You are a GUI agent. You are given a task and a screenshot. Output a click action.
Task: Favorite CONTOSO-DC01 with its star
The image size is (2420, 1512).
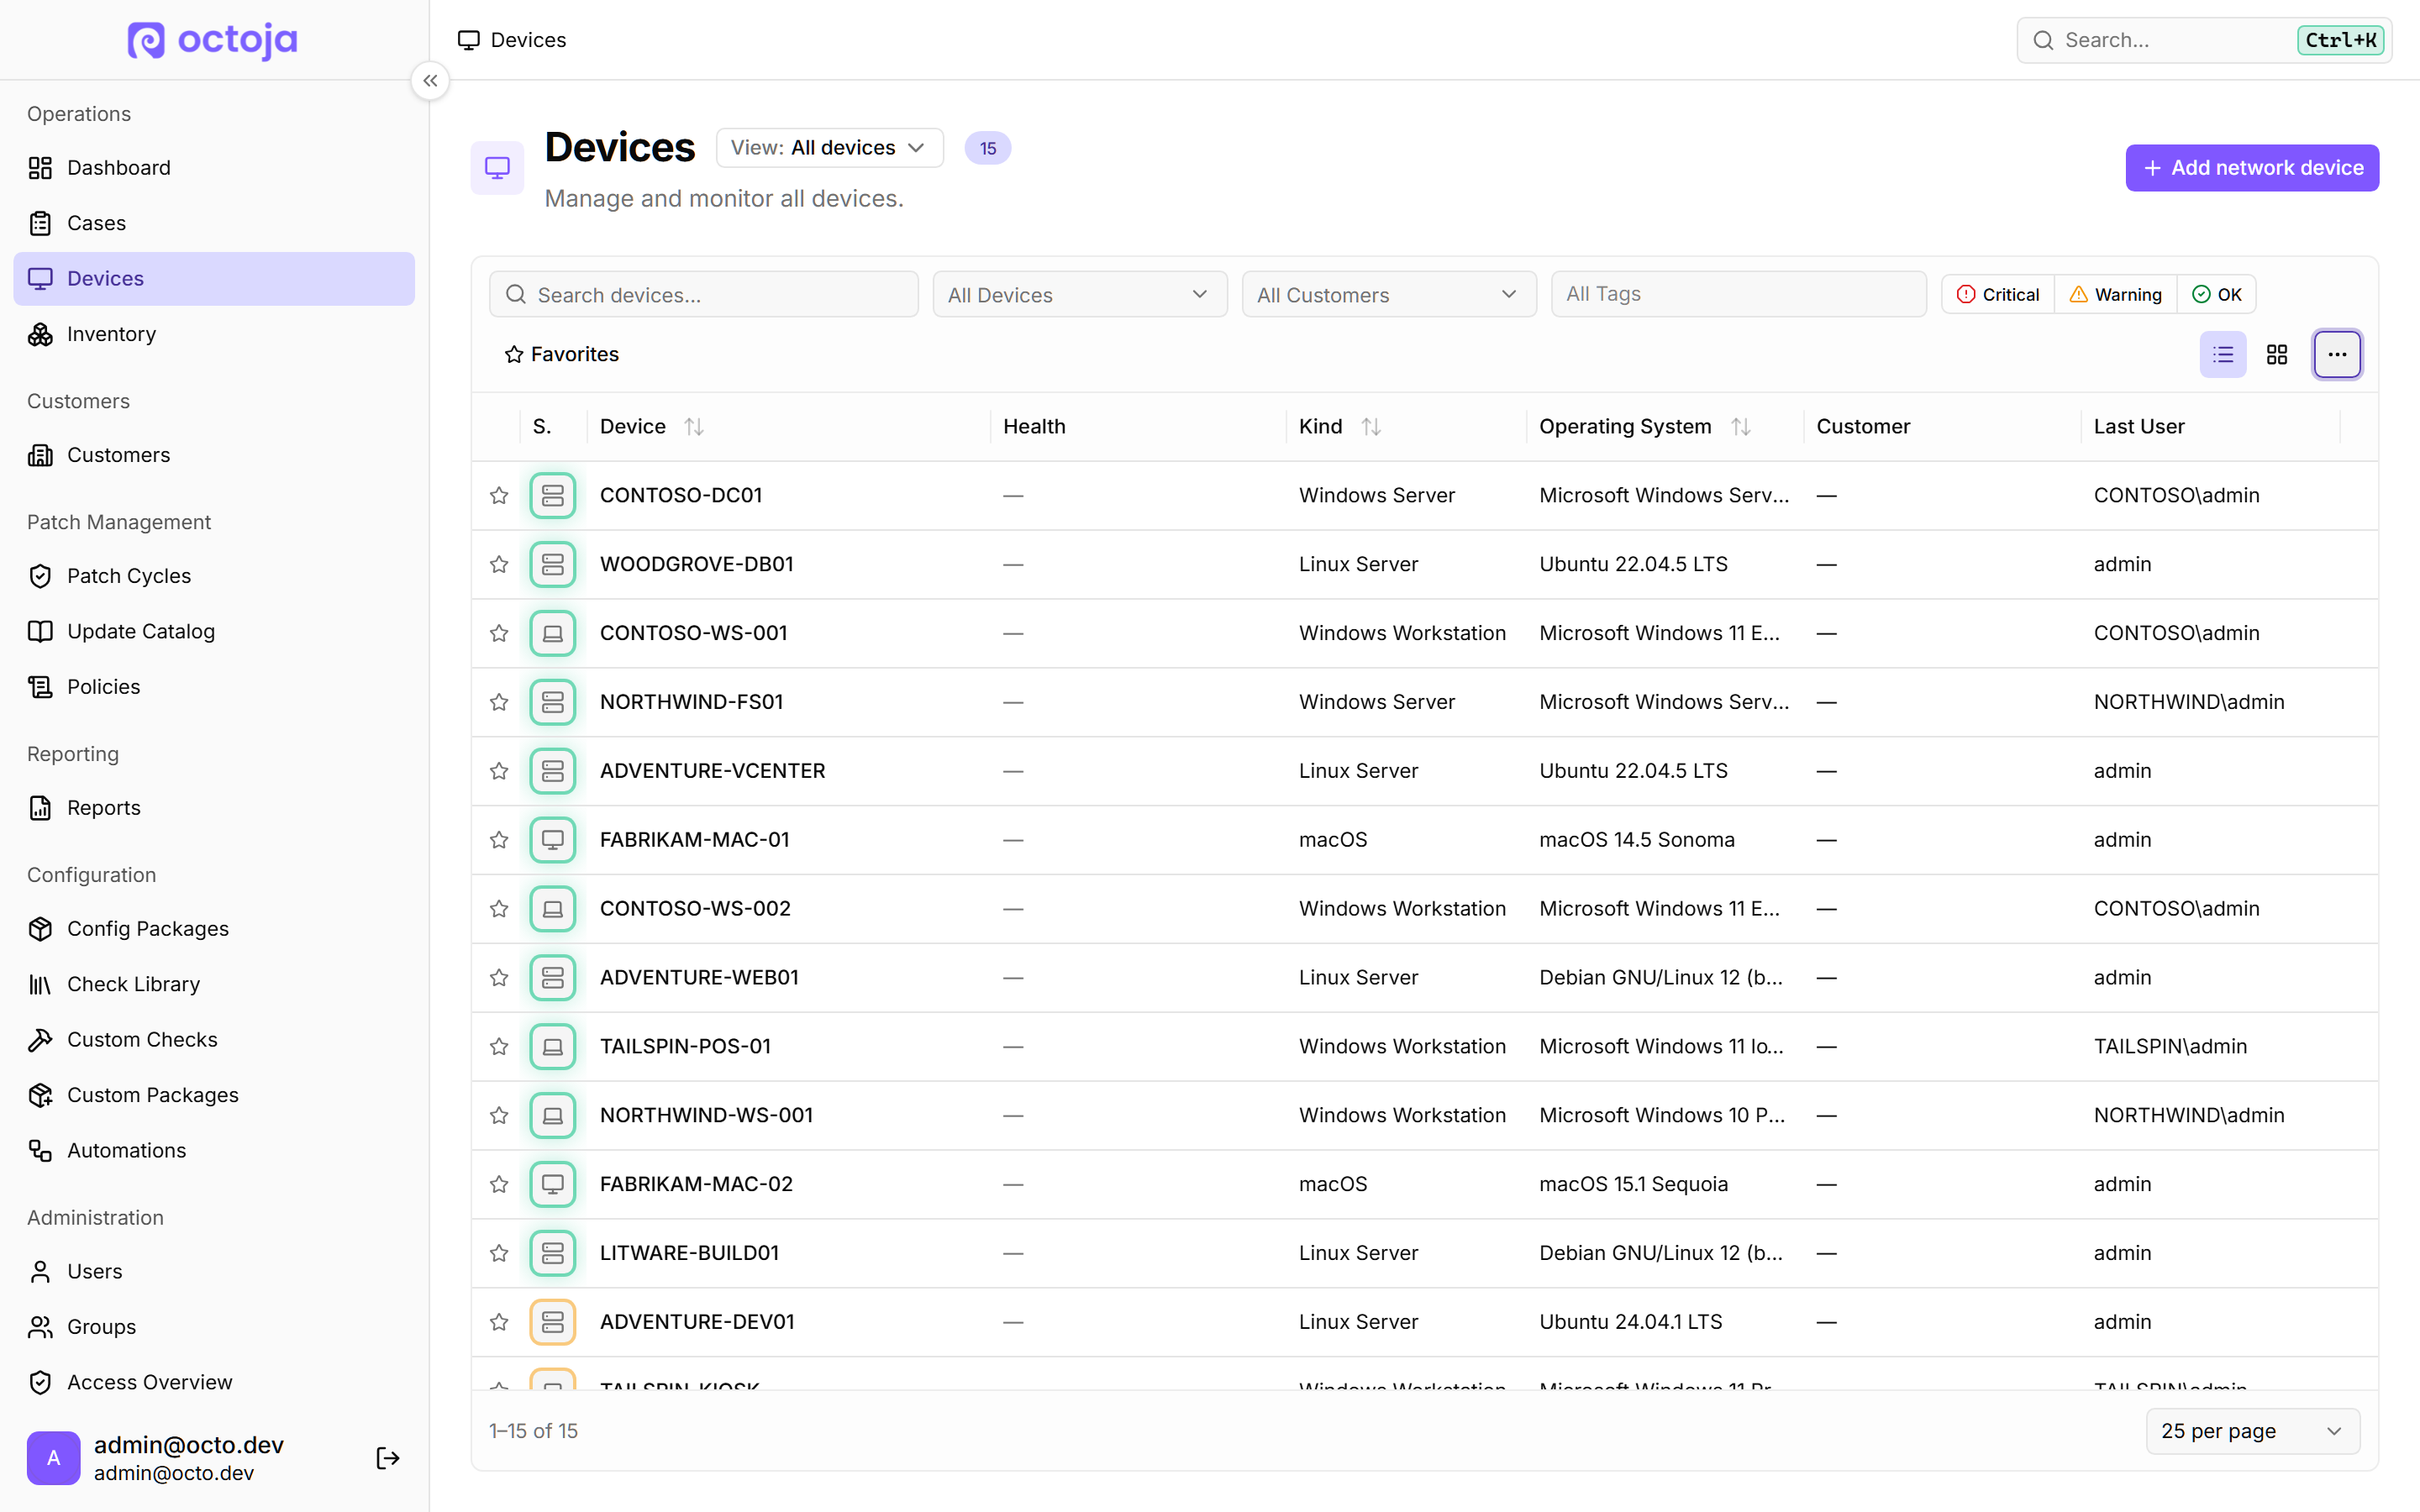[499, 496]
